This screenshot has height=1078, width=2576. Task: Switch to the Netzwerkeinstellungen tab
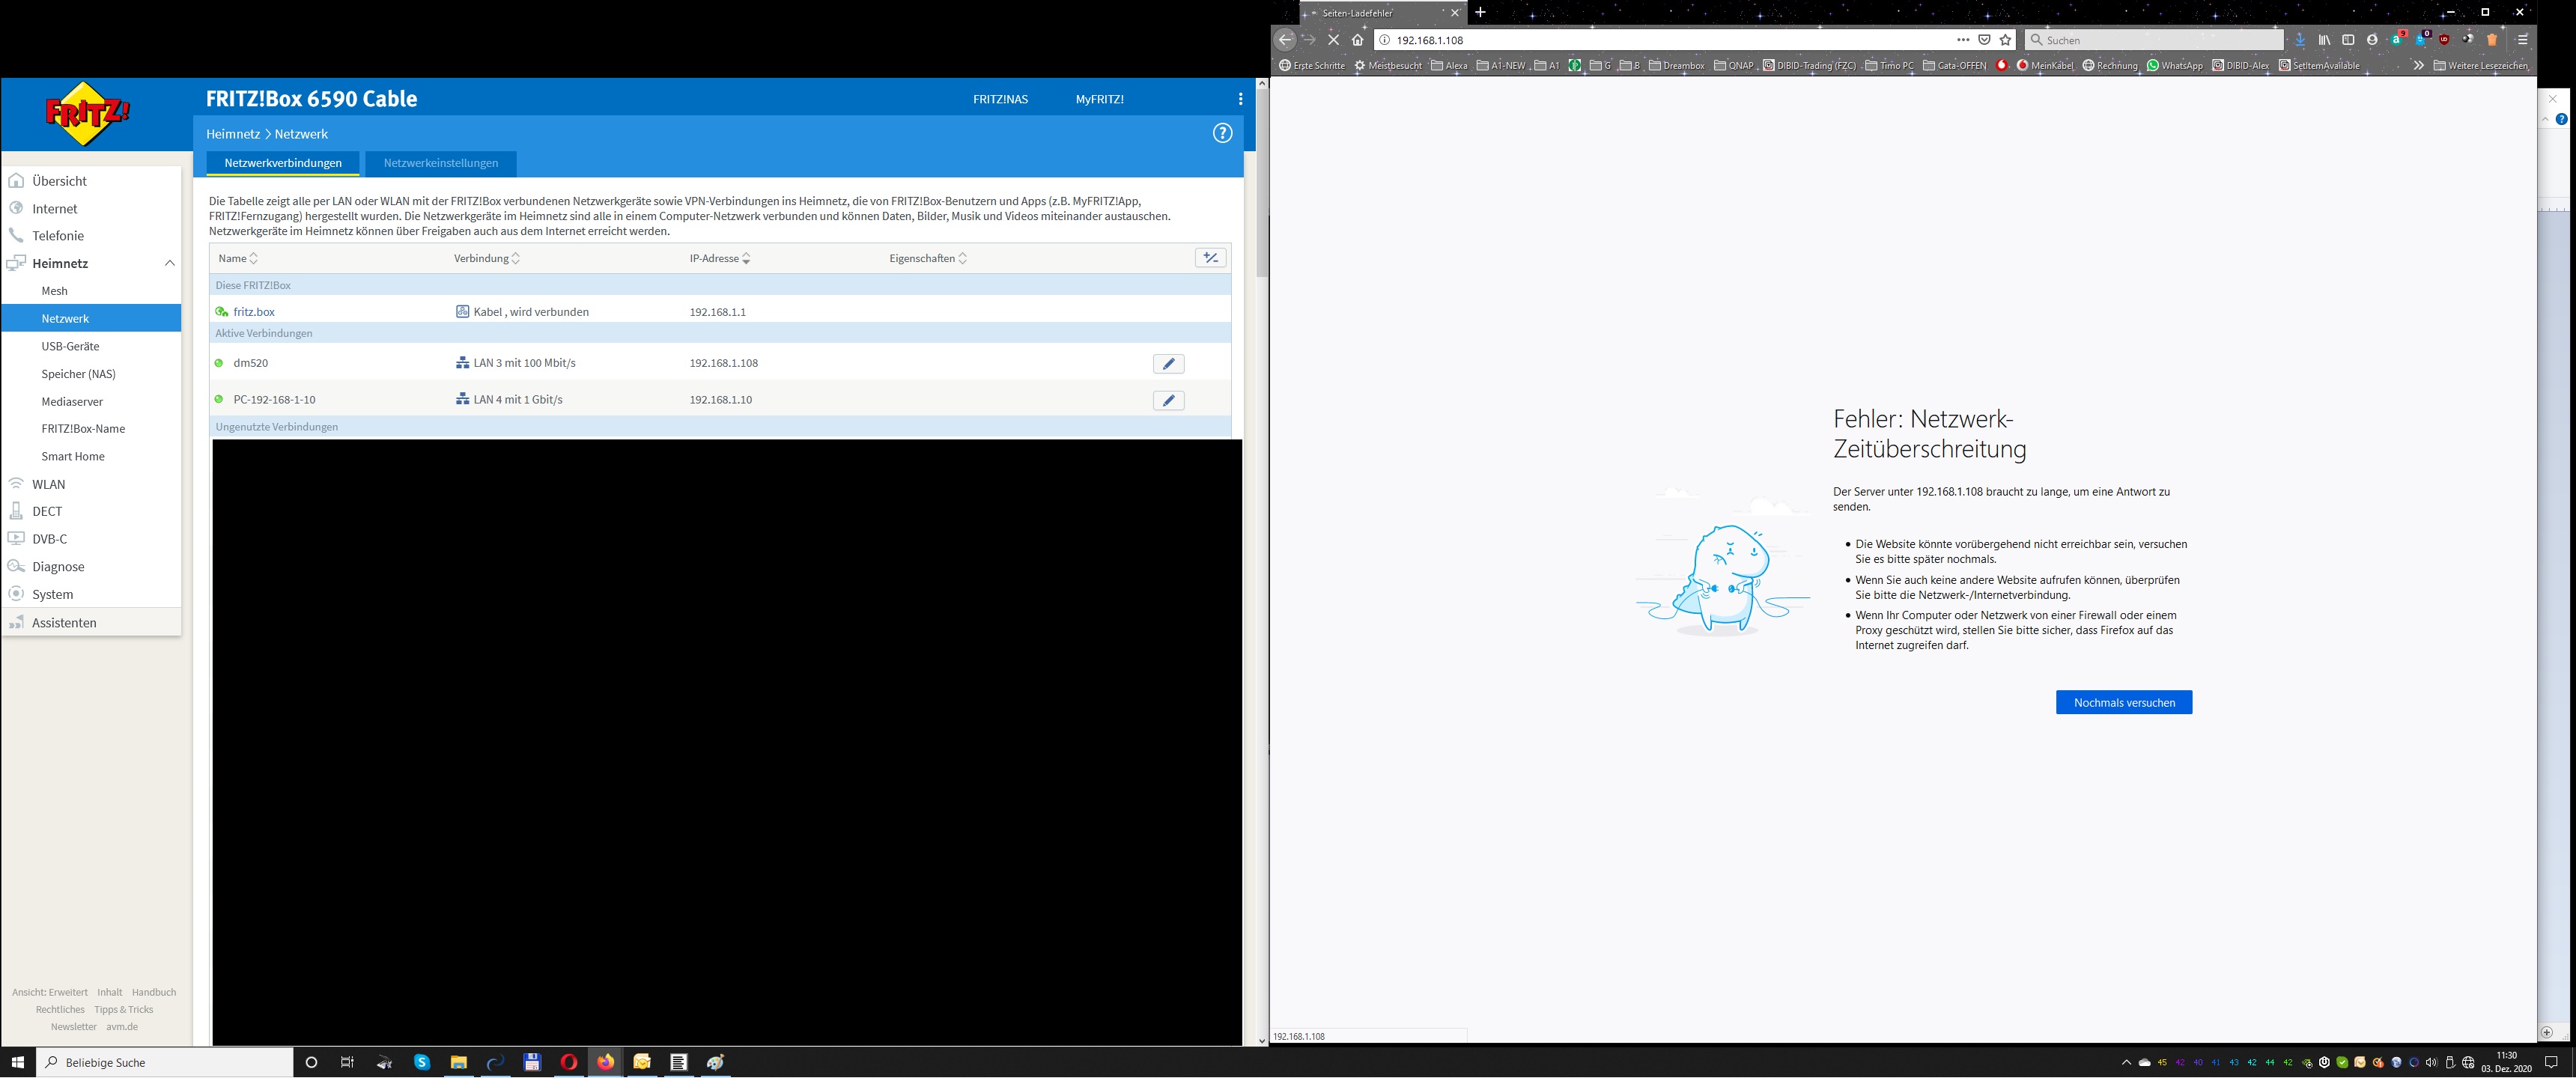pyautogui.click(x=441, y=163)
